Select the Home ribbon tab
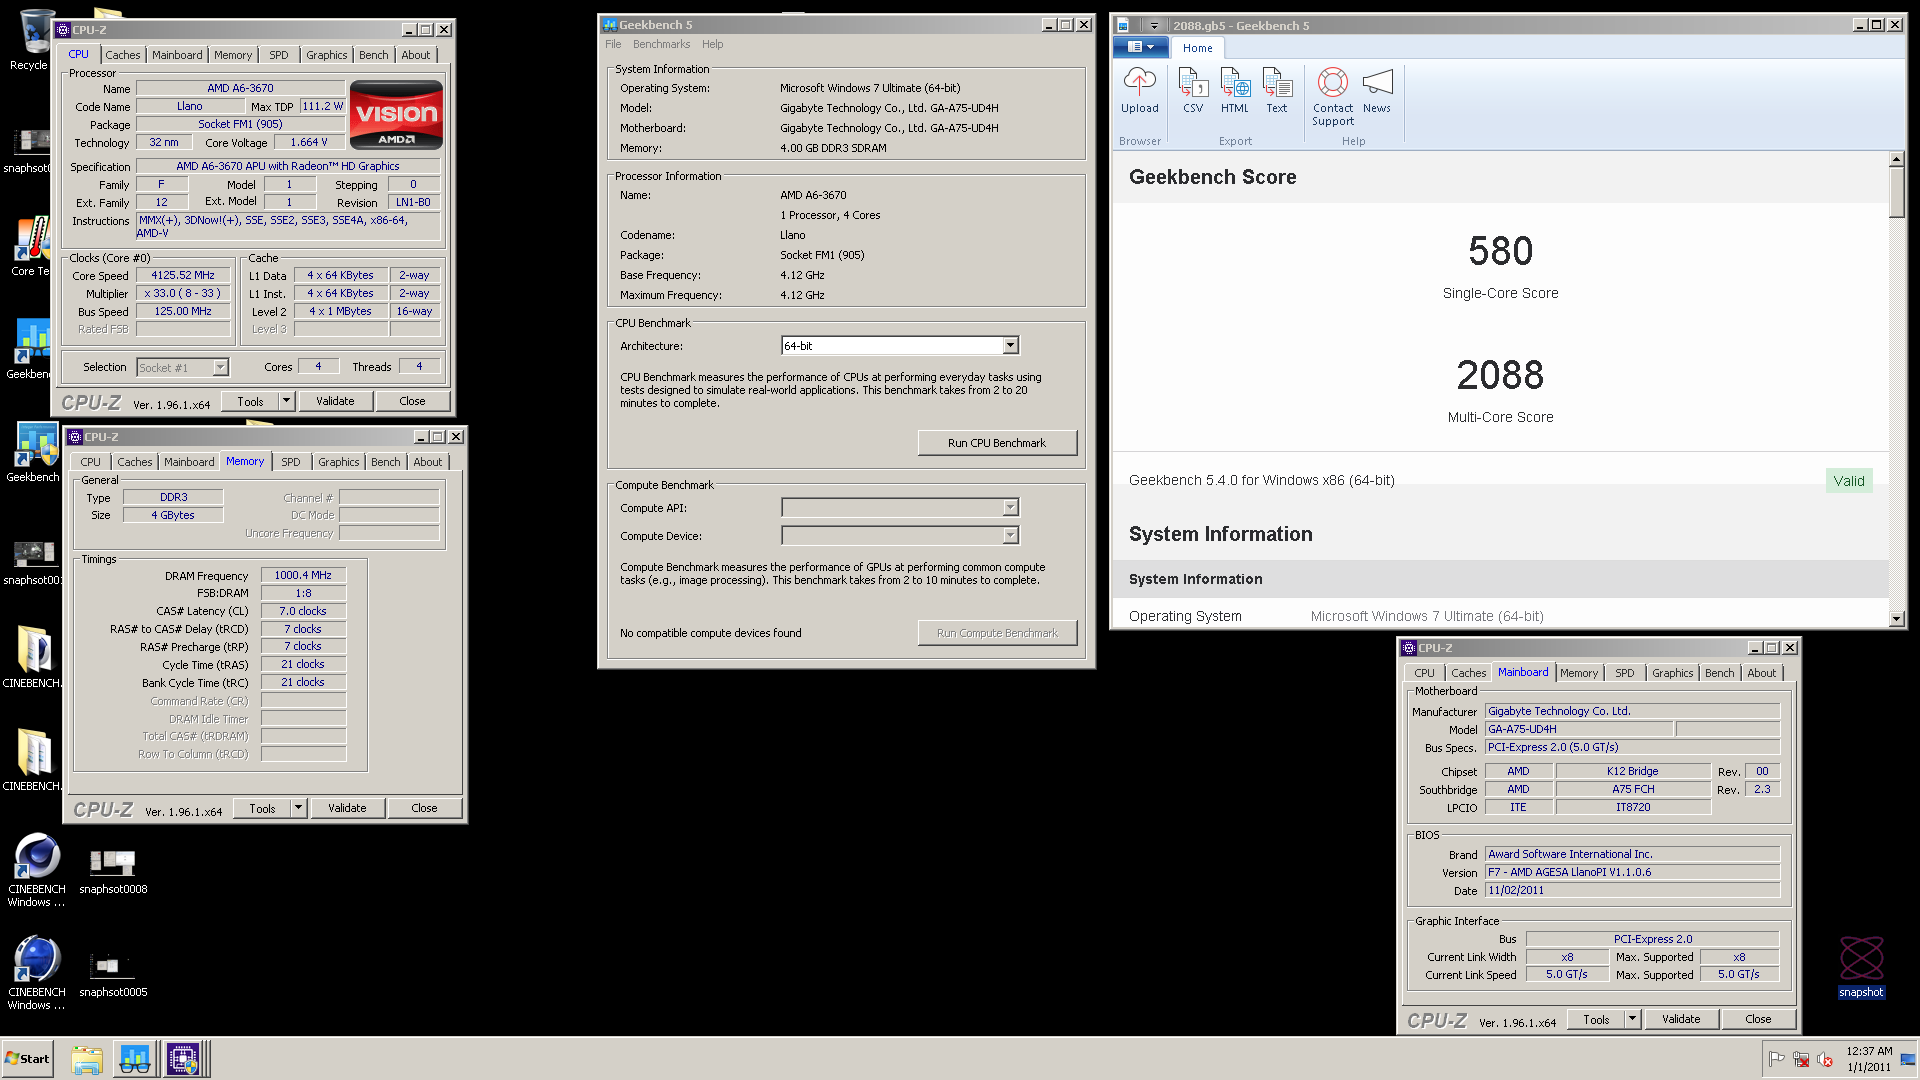The height and width of the screenshot is (1080, 1920). 1197,48
